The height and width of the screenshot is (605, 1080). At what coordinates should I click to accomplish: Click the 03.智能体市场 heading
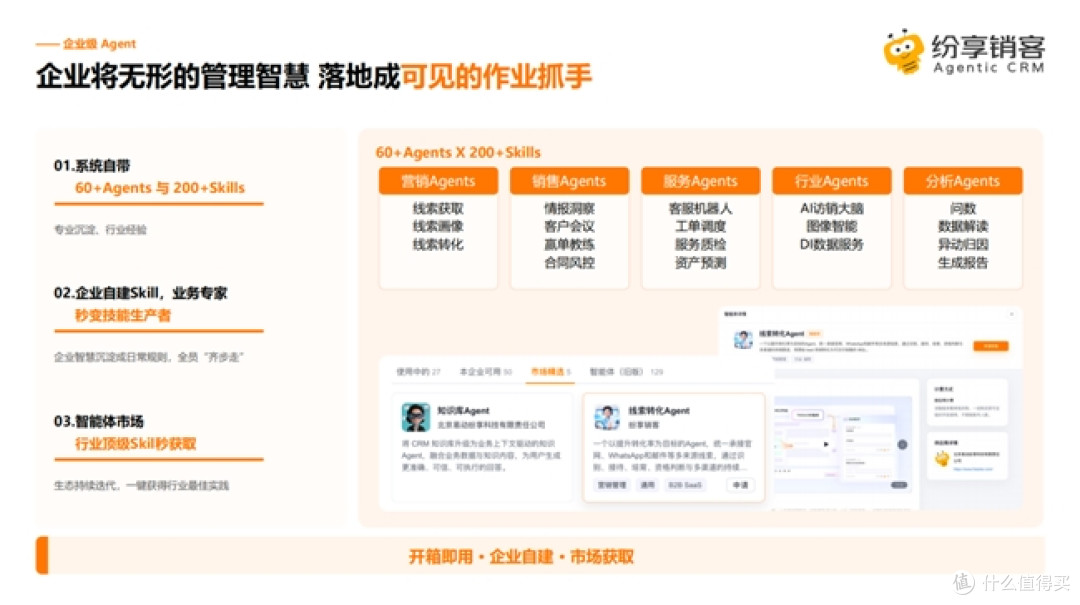(x=98, y=421)
